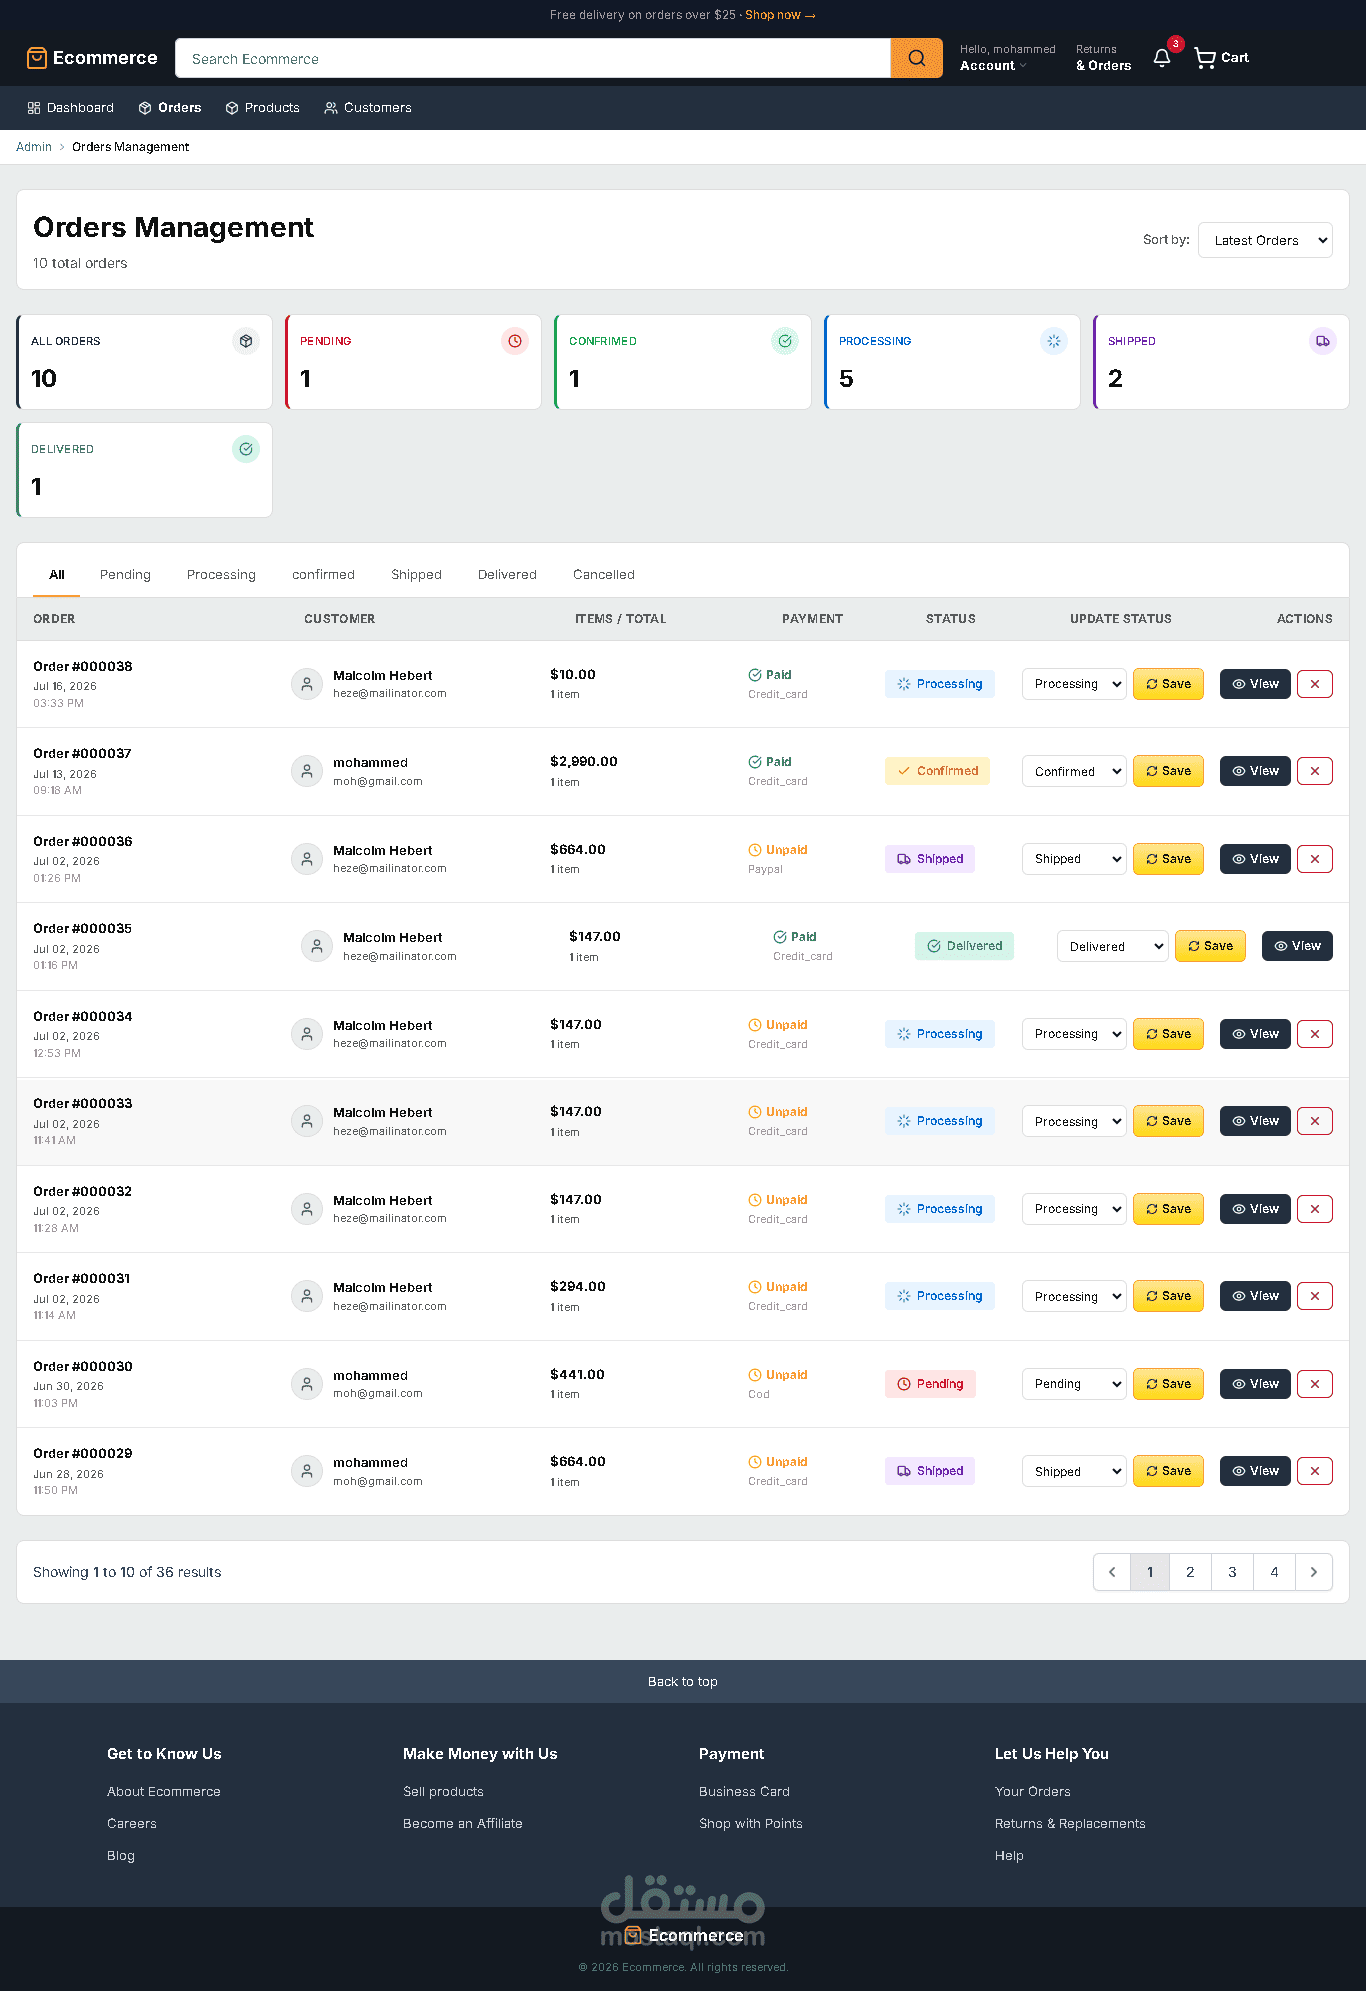This screenshot has width=1366, height=1991.
Task: Focus the Search Ecommerce input field
Action: 533,58
